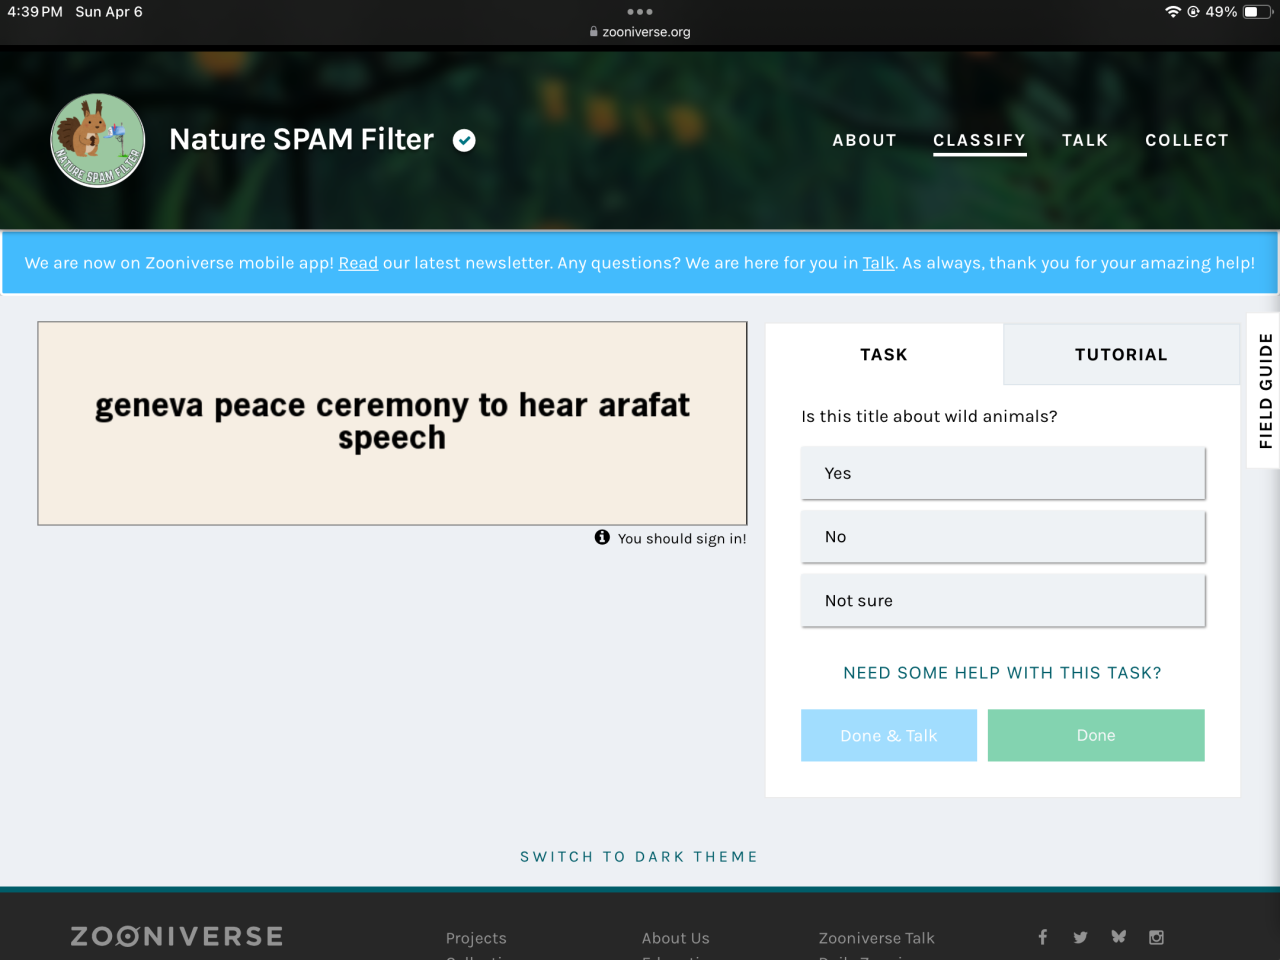Click the Nature SPAM Filter title
Image resolution: width=1280 pixels, height=960 pixels.
point(302,139)
